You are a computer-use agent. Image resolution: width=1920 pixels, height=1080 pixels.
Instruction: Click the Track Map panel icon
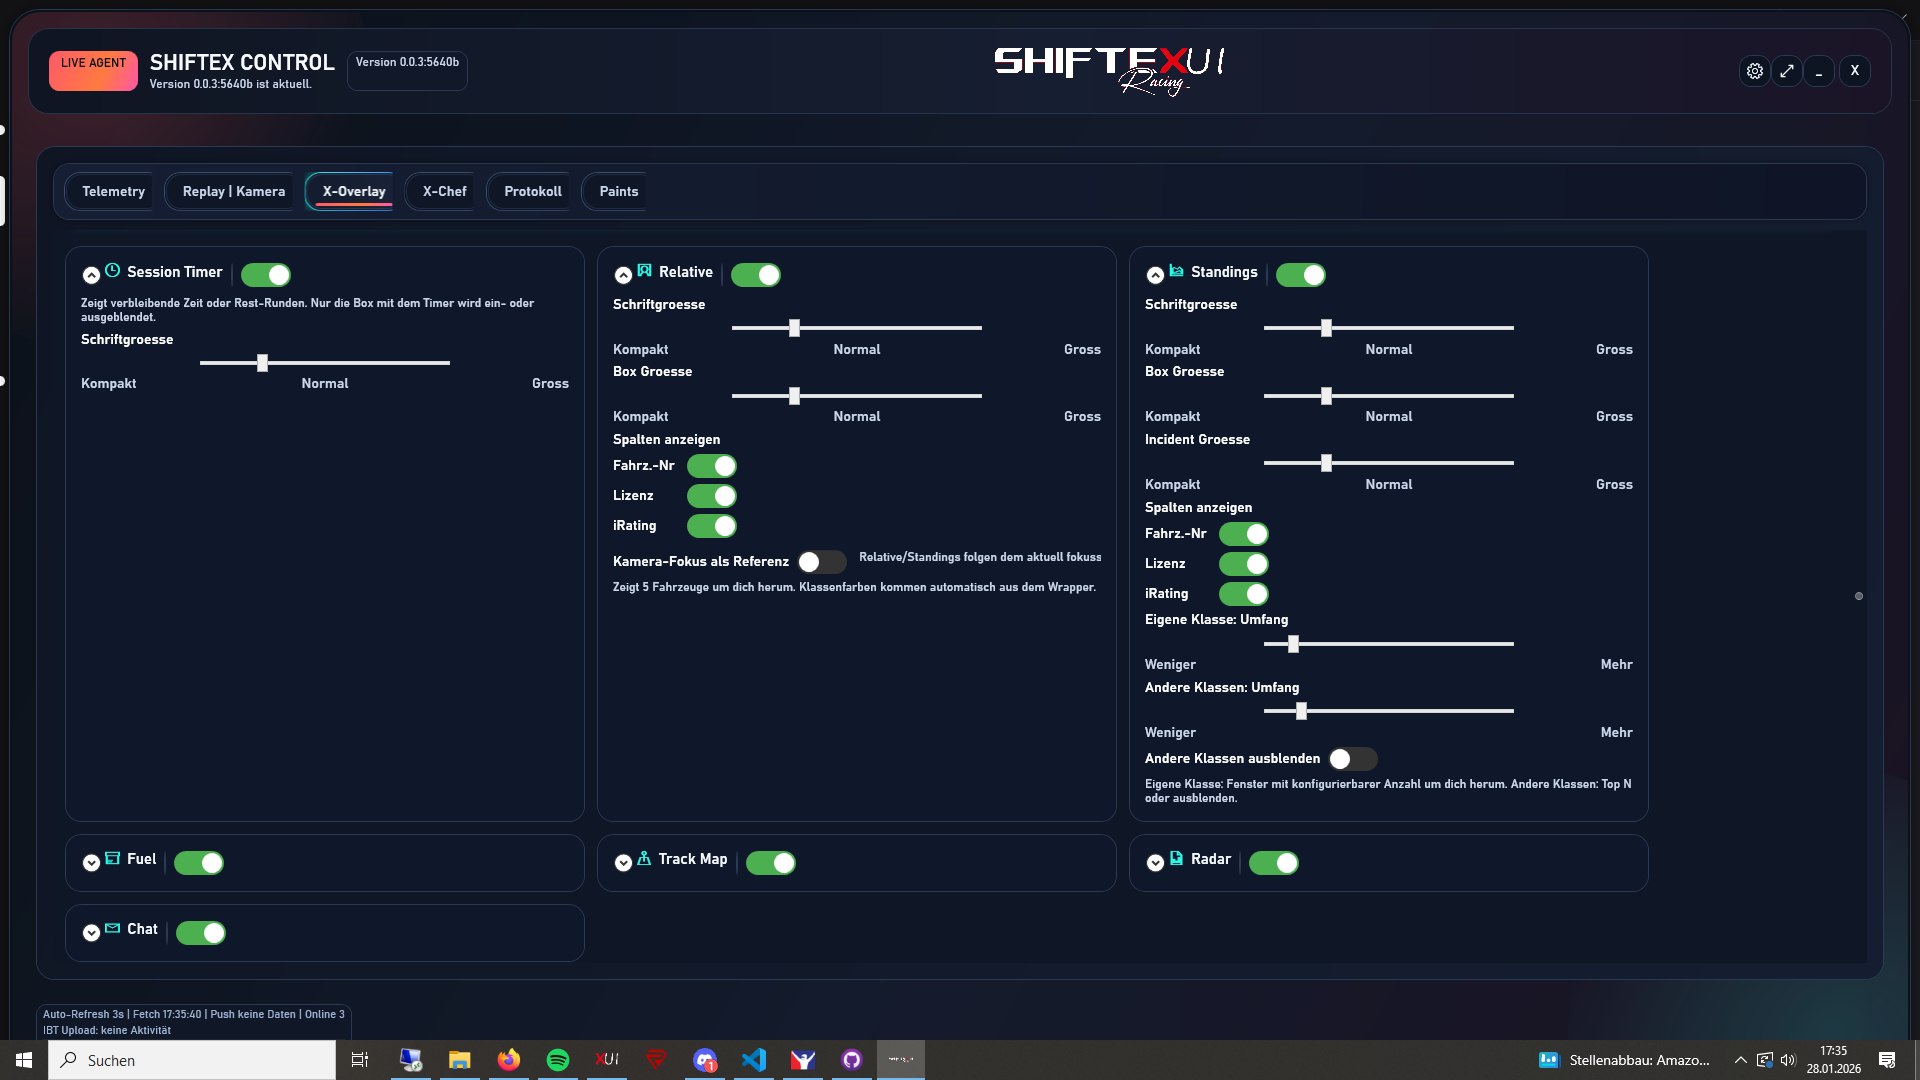[644, 859]
